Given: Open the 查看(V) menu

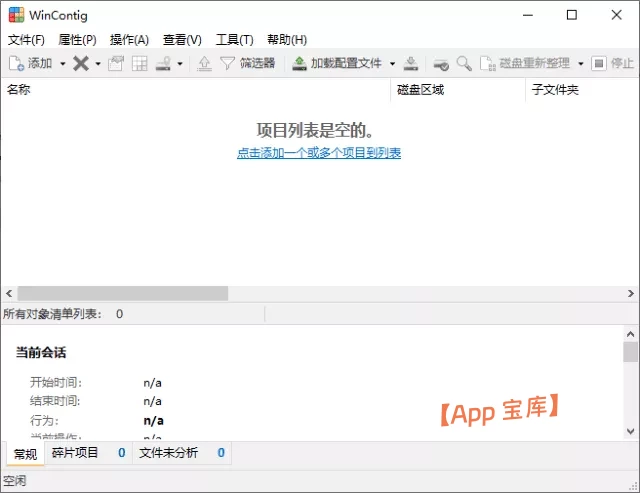Looking at the screenshot, I should point(182,40).
